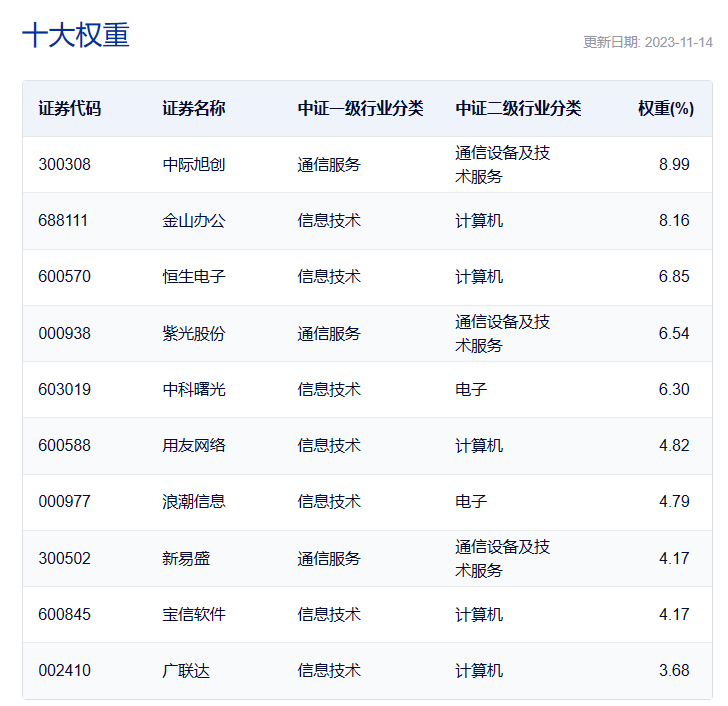Click weight value 8.16
The image size is (728, 706).
(x=674, y=220)
